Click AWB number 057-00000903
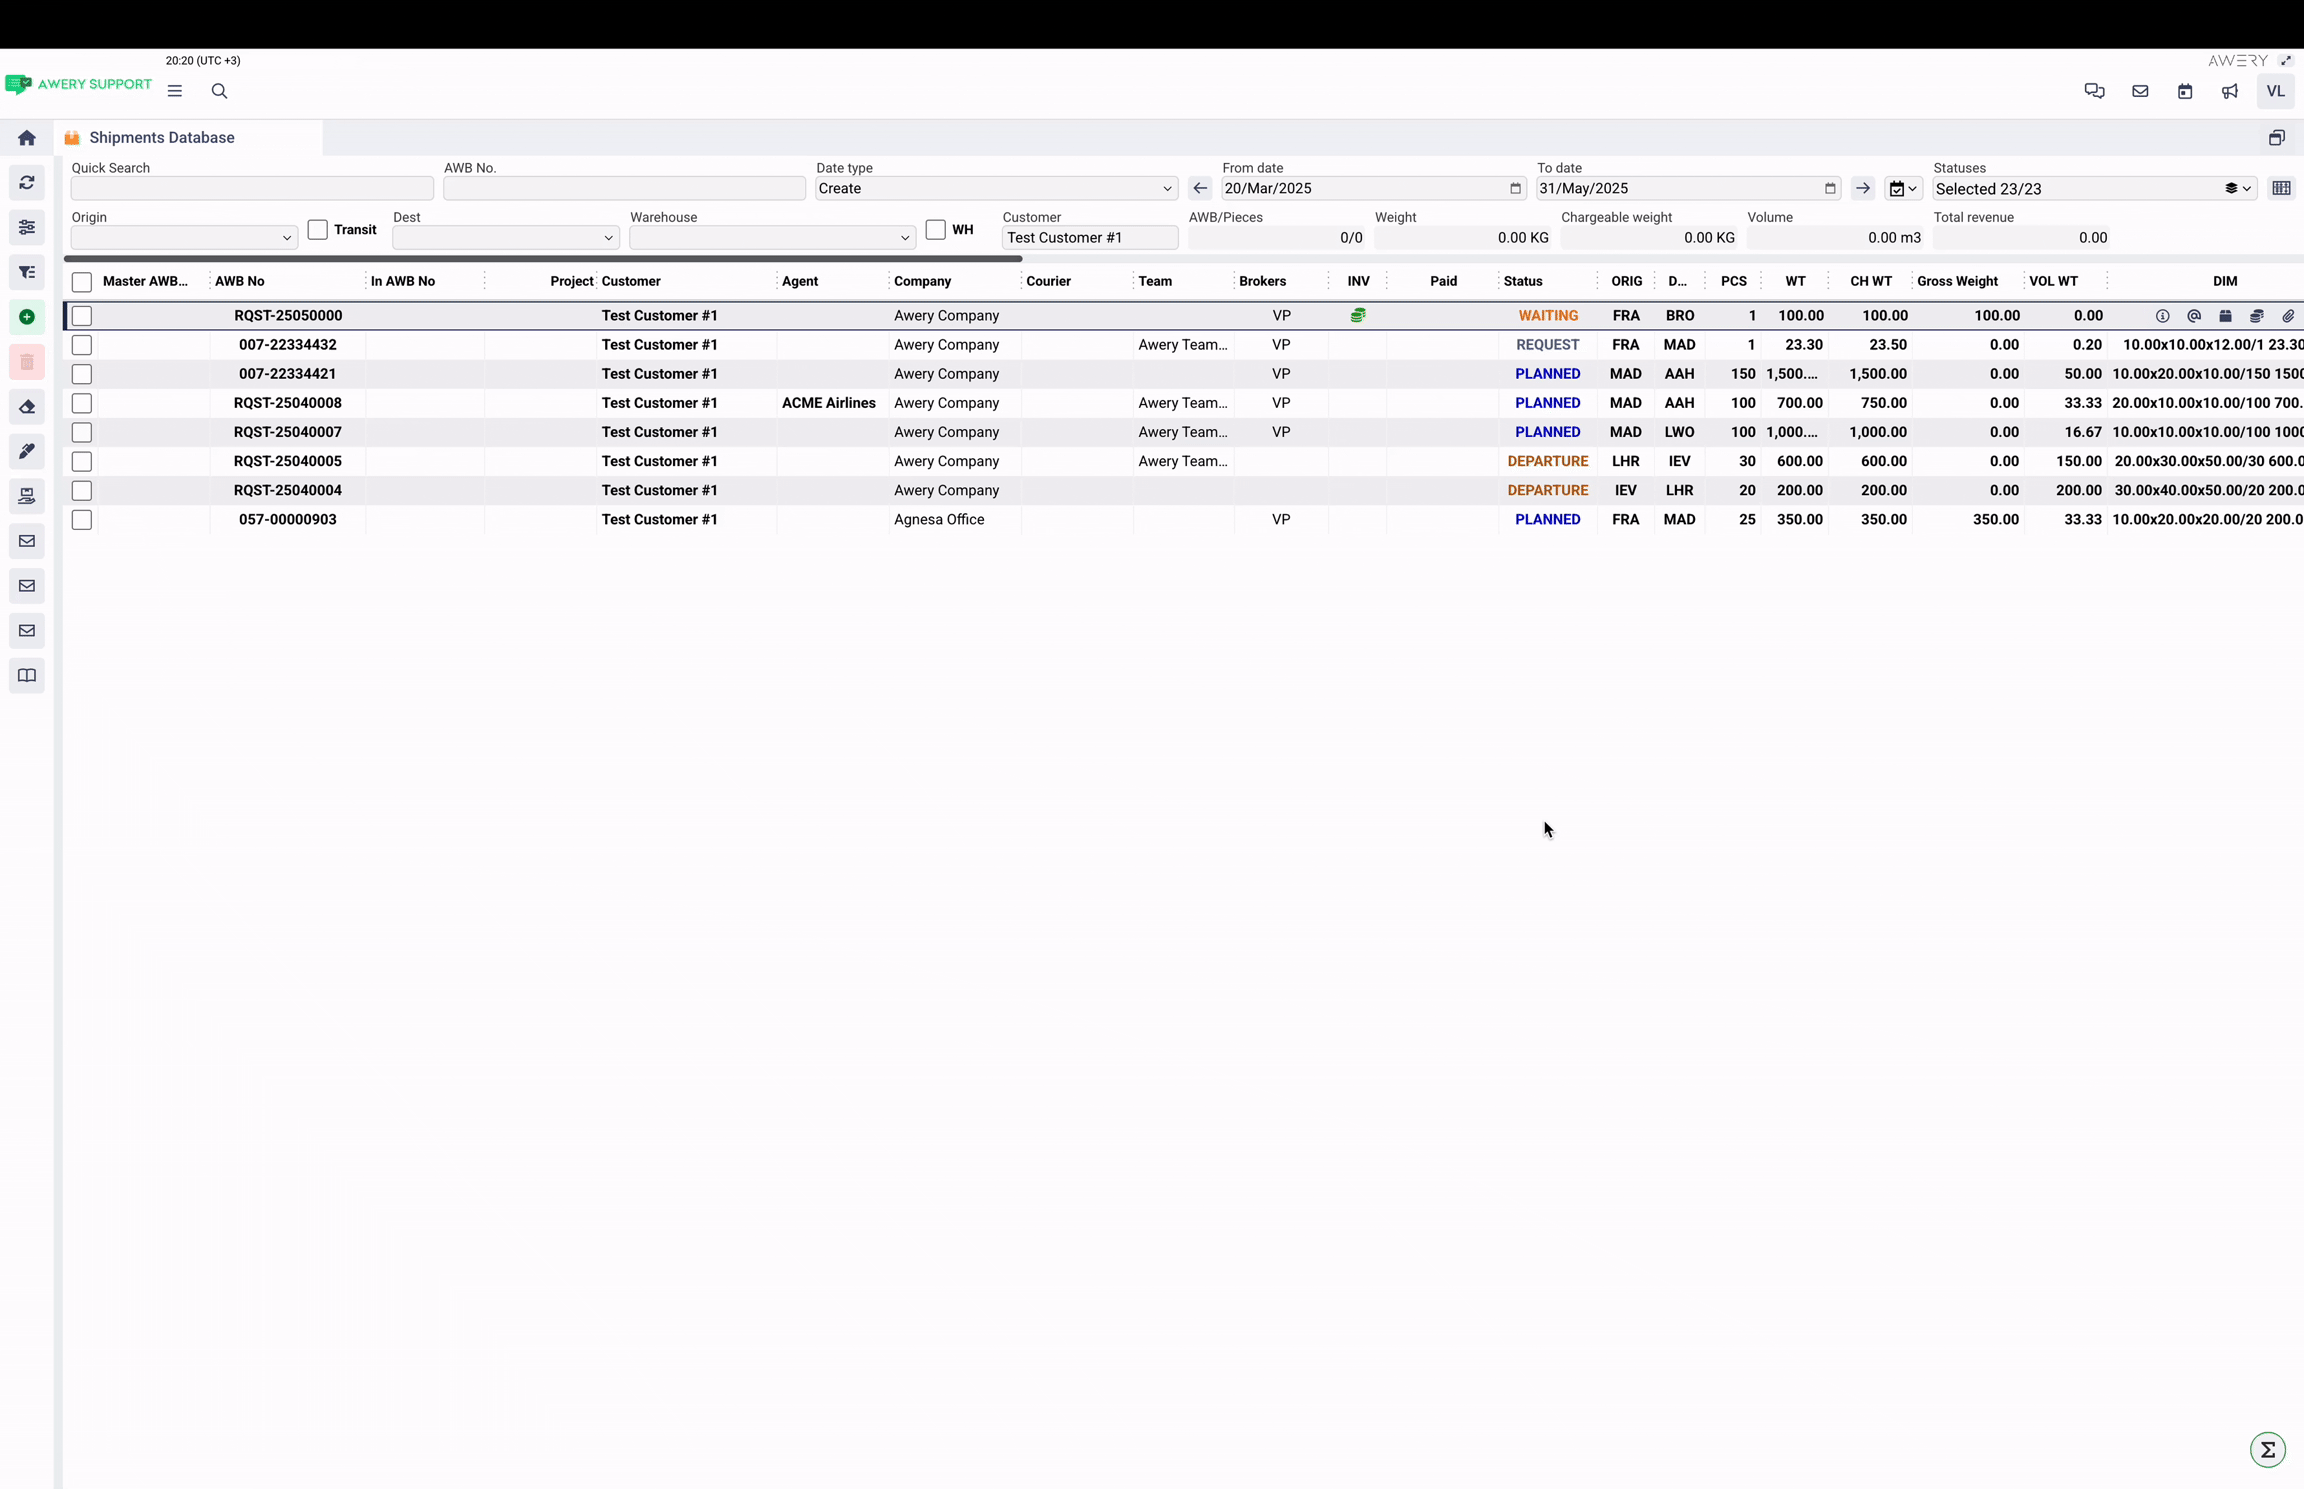The image size is (2304, 1489). (x=287, y=520)
